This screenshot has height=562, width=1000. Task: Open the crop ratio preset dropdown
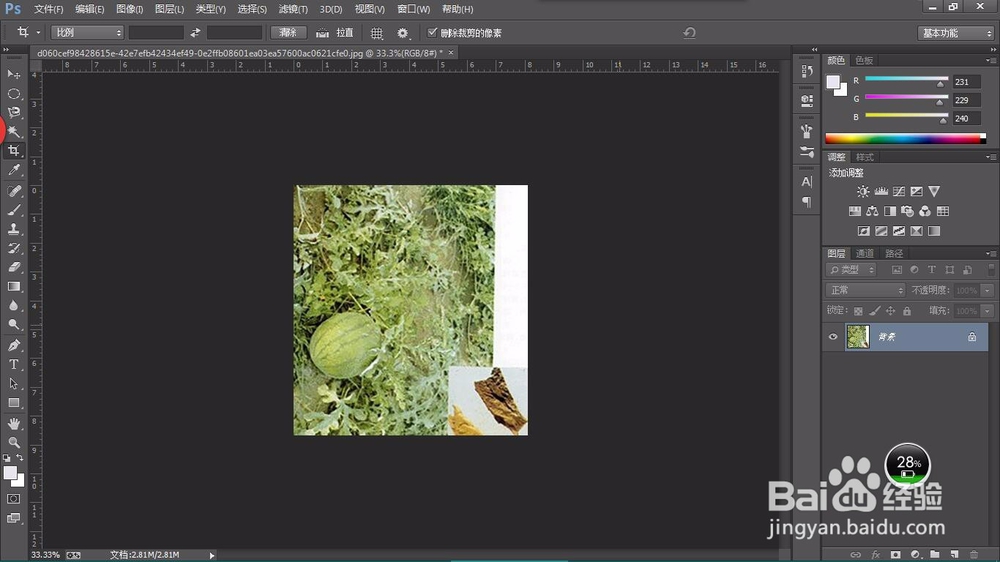pos(87,32)
